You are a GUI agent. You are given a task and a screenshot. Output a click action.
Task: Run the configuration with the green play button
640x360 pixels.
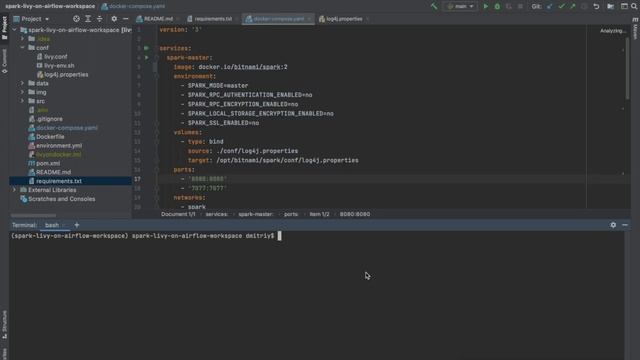point(486,6)
